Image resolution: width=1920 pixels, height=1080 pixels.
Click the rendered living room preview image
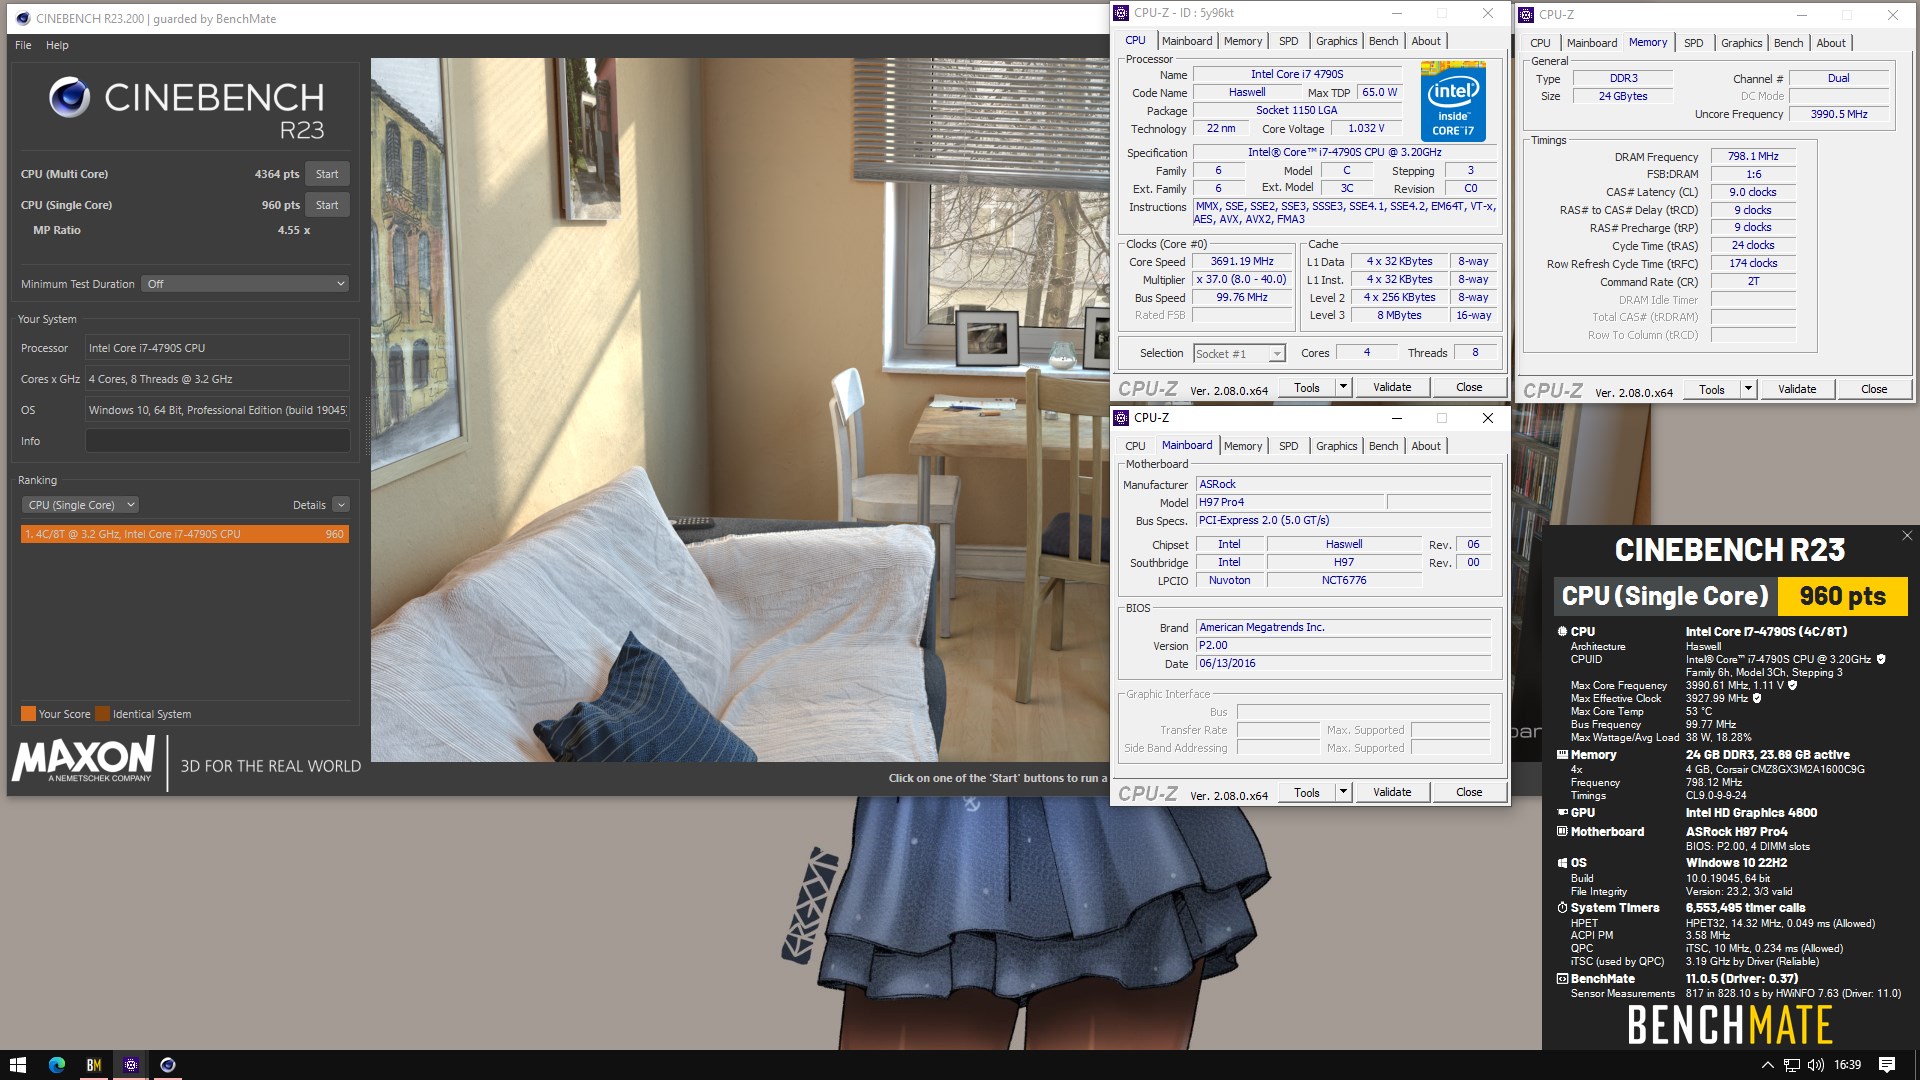point(739,410)
